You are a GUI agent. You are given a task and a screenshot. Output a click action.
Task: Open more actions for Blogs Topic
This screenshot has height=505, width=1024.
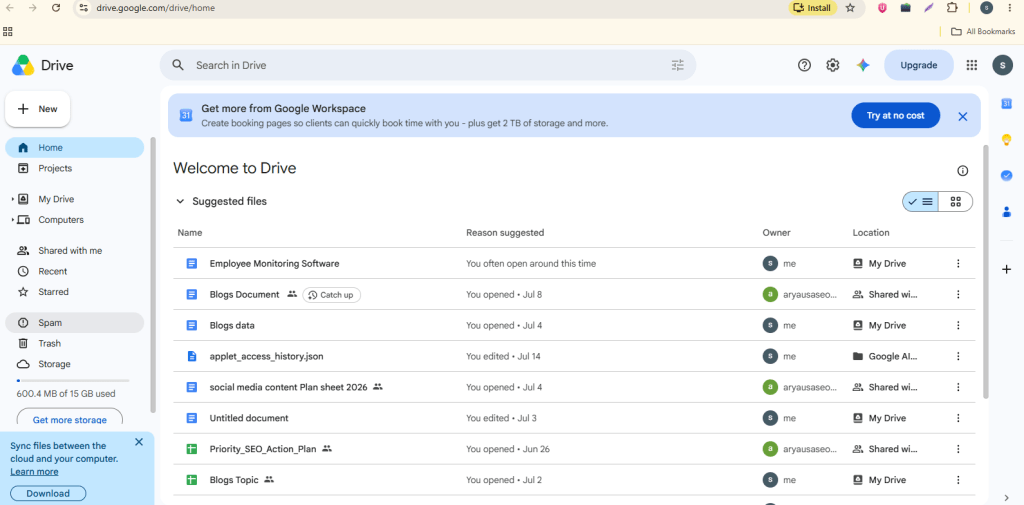(x=957, y=480)
